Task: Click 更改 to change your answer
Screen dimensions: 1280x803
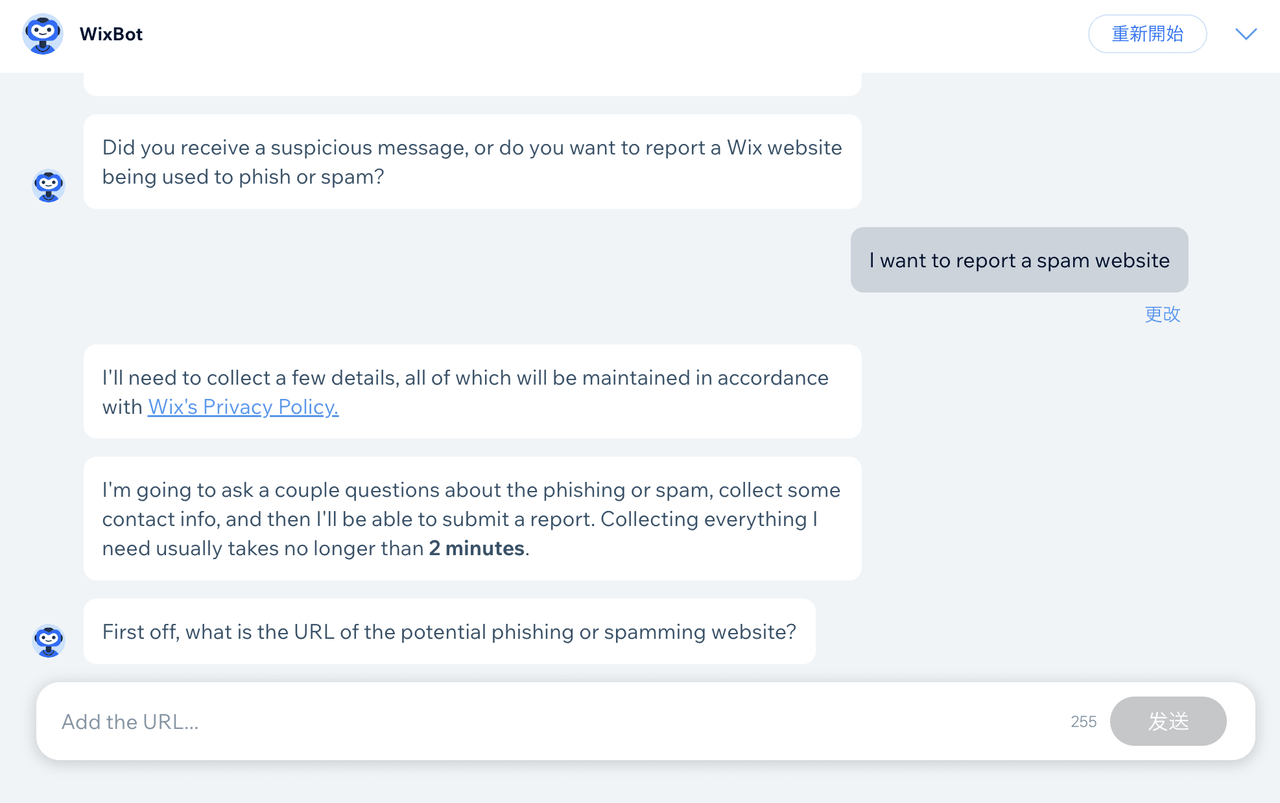Action: [1162, 314]
